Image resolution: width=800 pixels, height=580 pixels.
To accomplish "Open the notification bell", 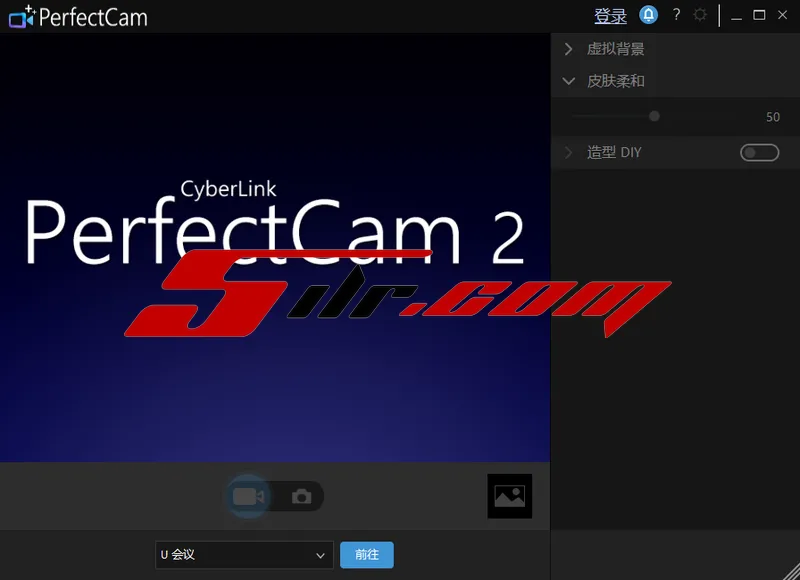I will coord(648,15).
